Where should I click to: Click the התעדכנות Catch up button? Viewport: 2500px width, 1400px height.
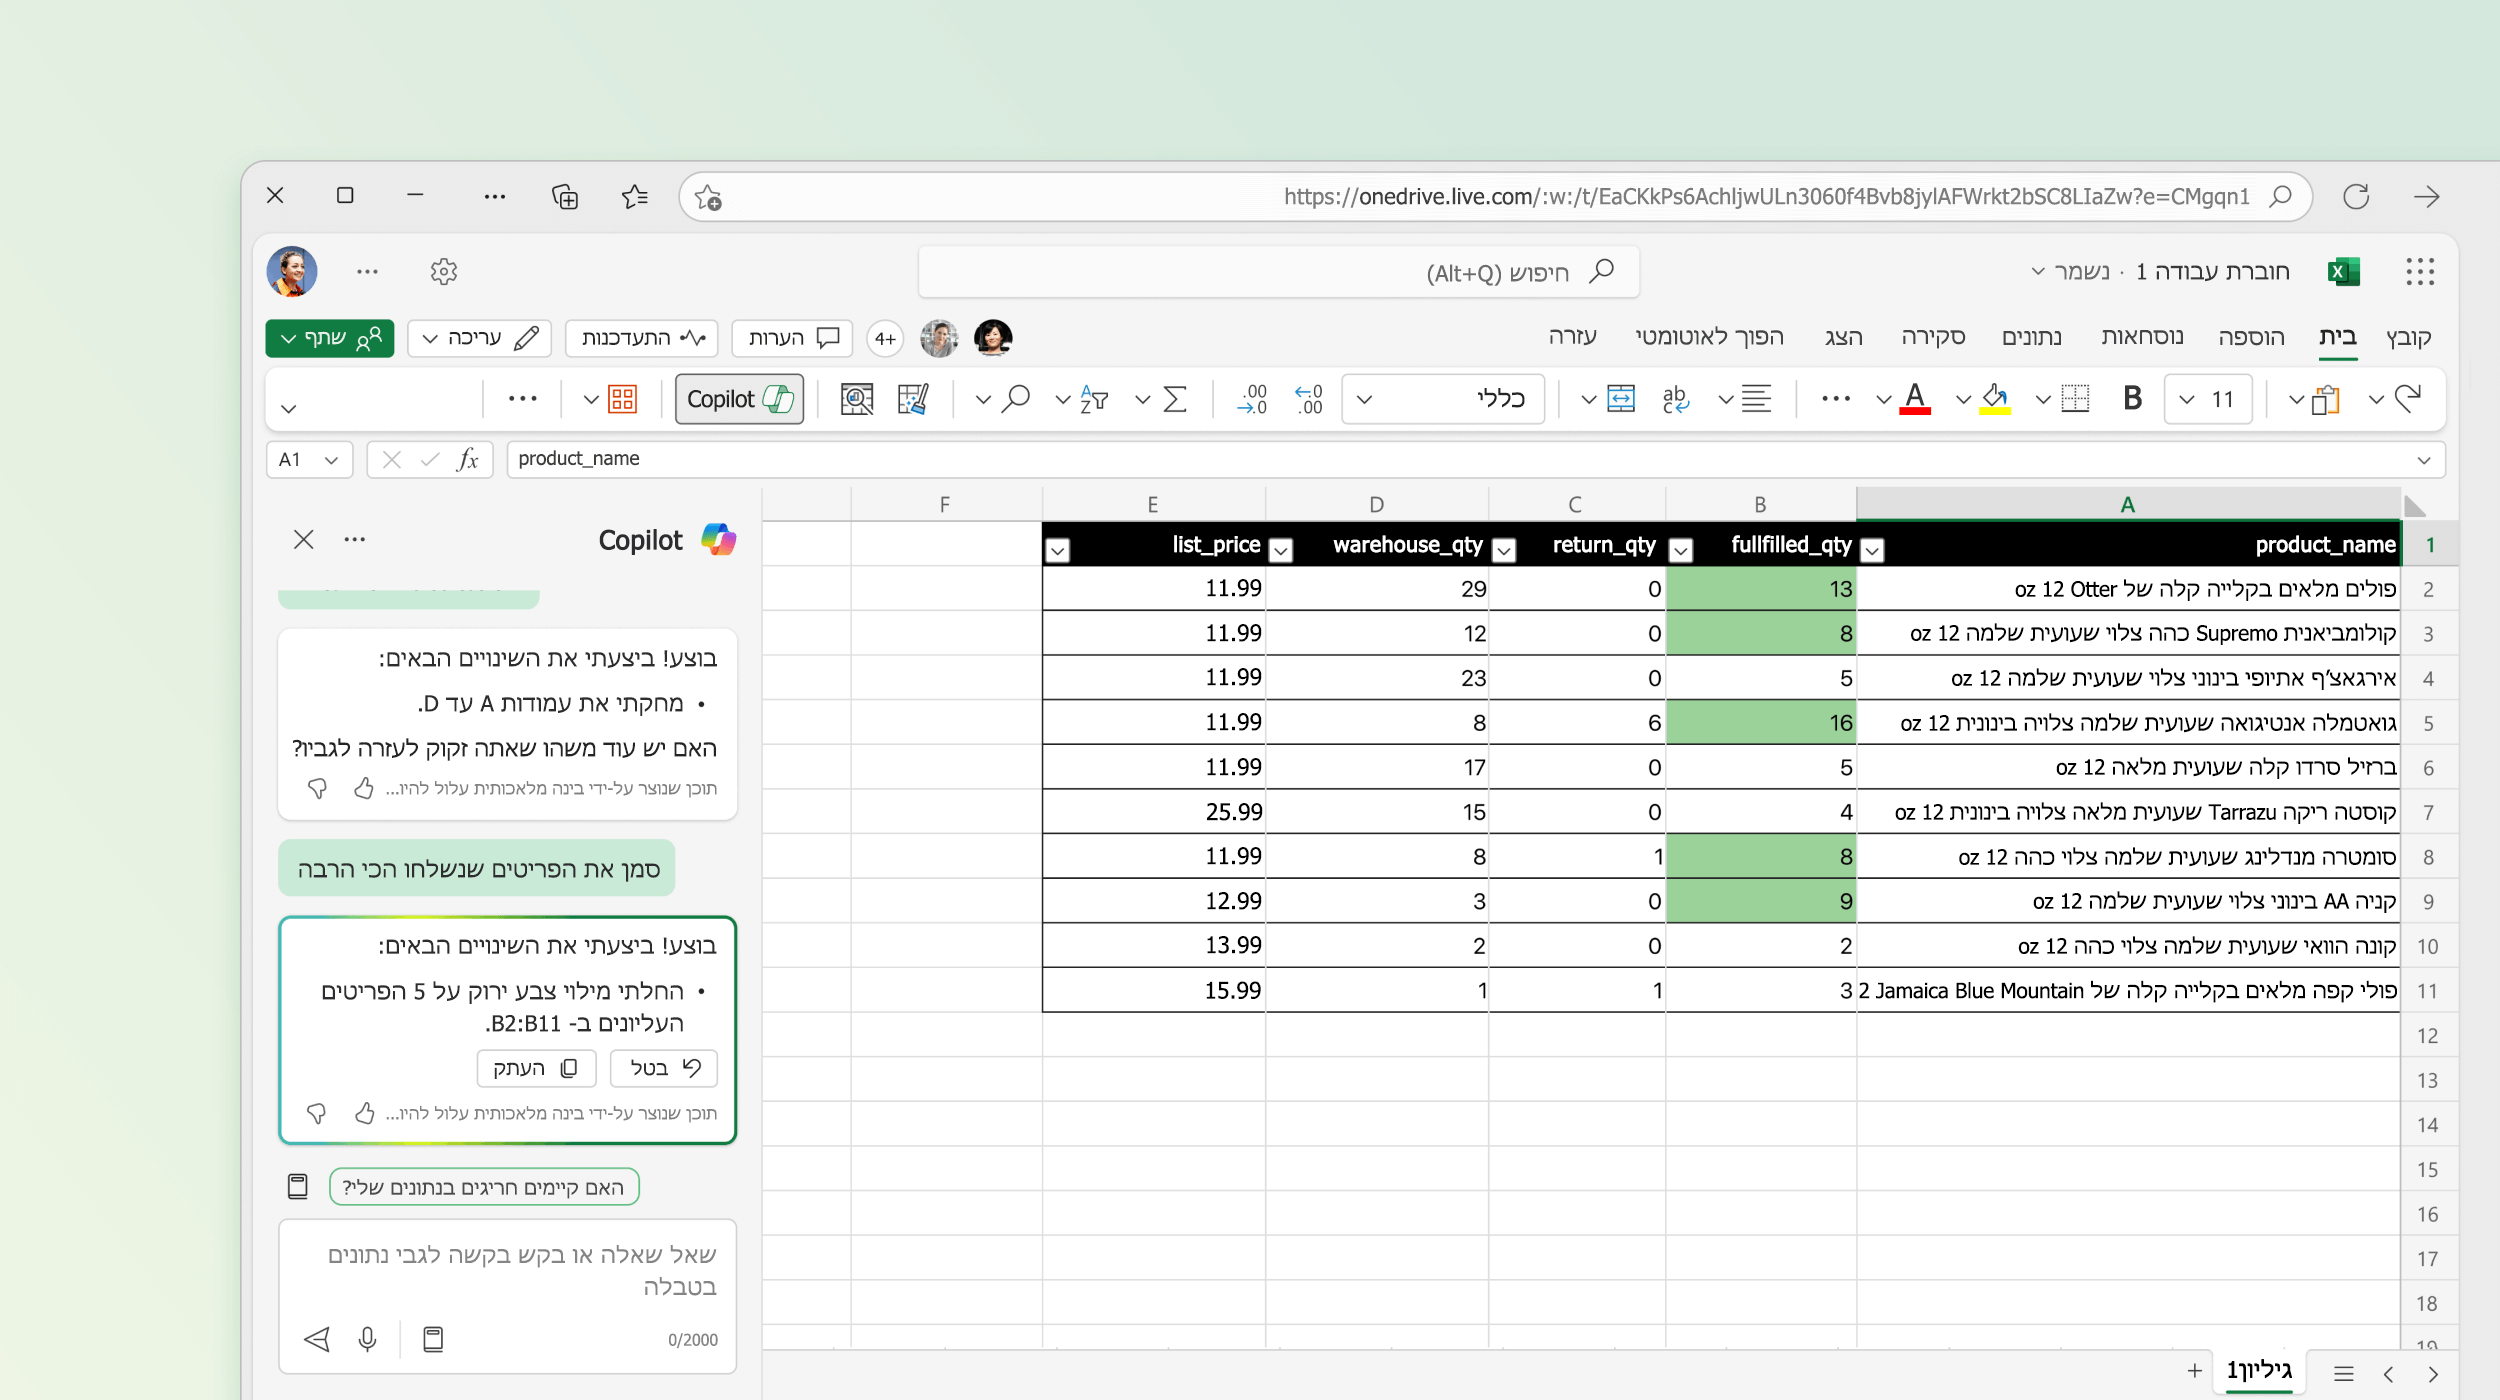(642, 338)
